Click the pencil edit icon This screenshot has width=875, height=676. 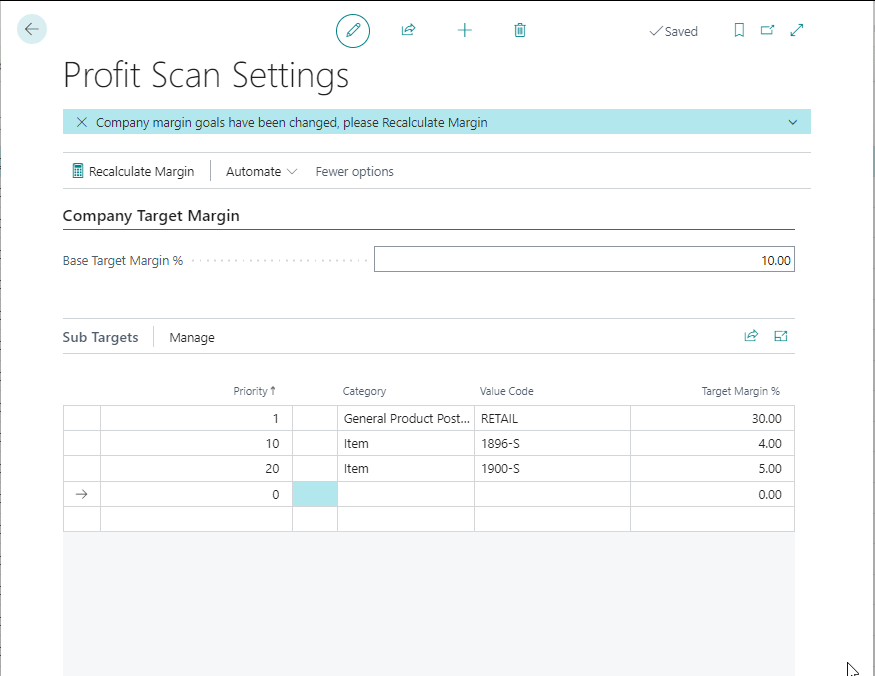pos(352,31)
